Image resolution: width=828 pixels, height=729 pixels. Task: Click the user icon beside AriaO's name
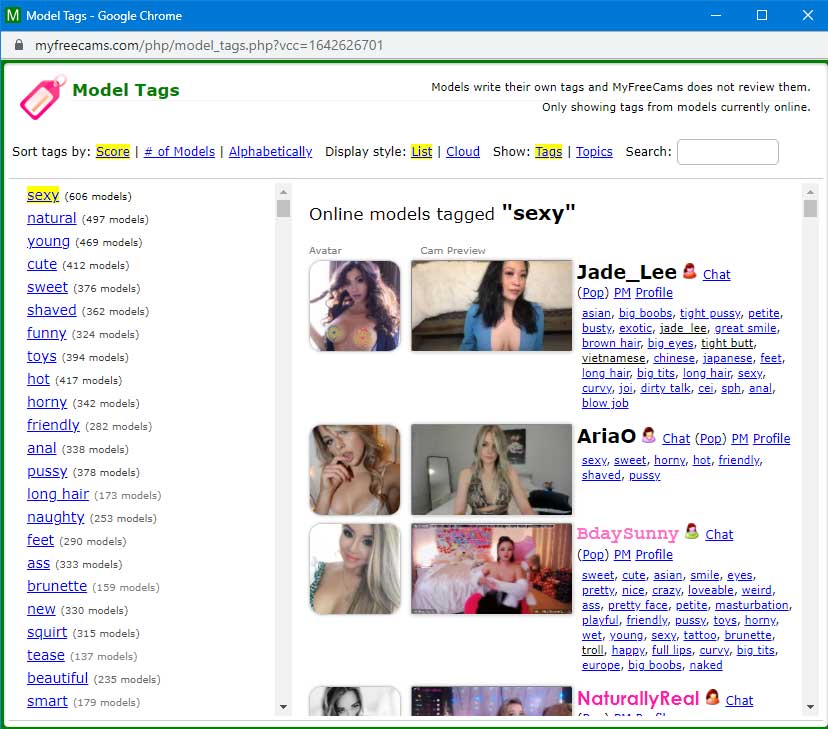tap(648, 436)
